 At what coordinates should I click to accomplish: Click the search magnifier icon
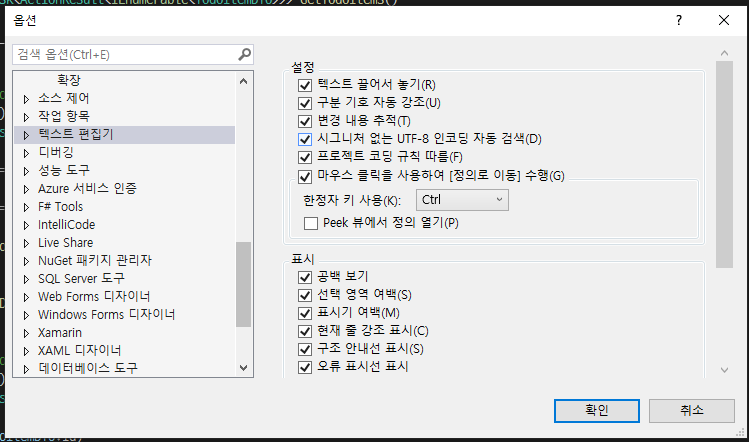pos(244,54)
